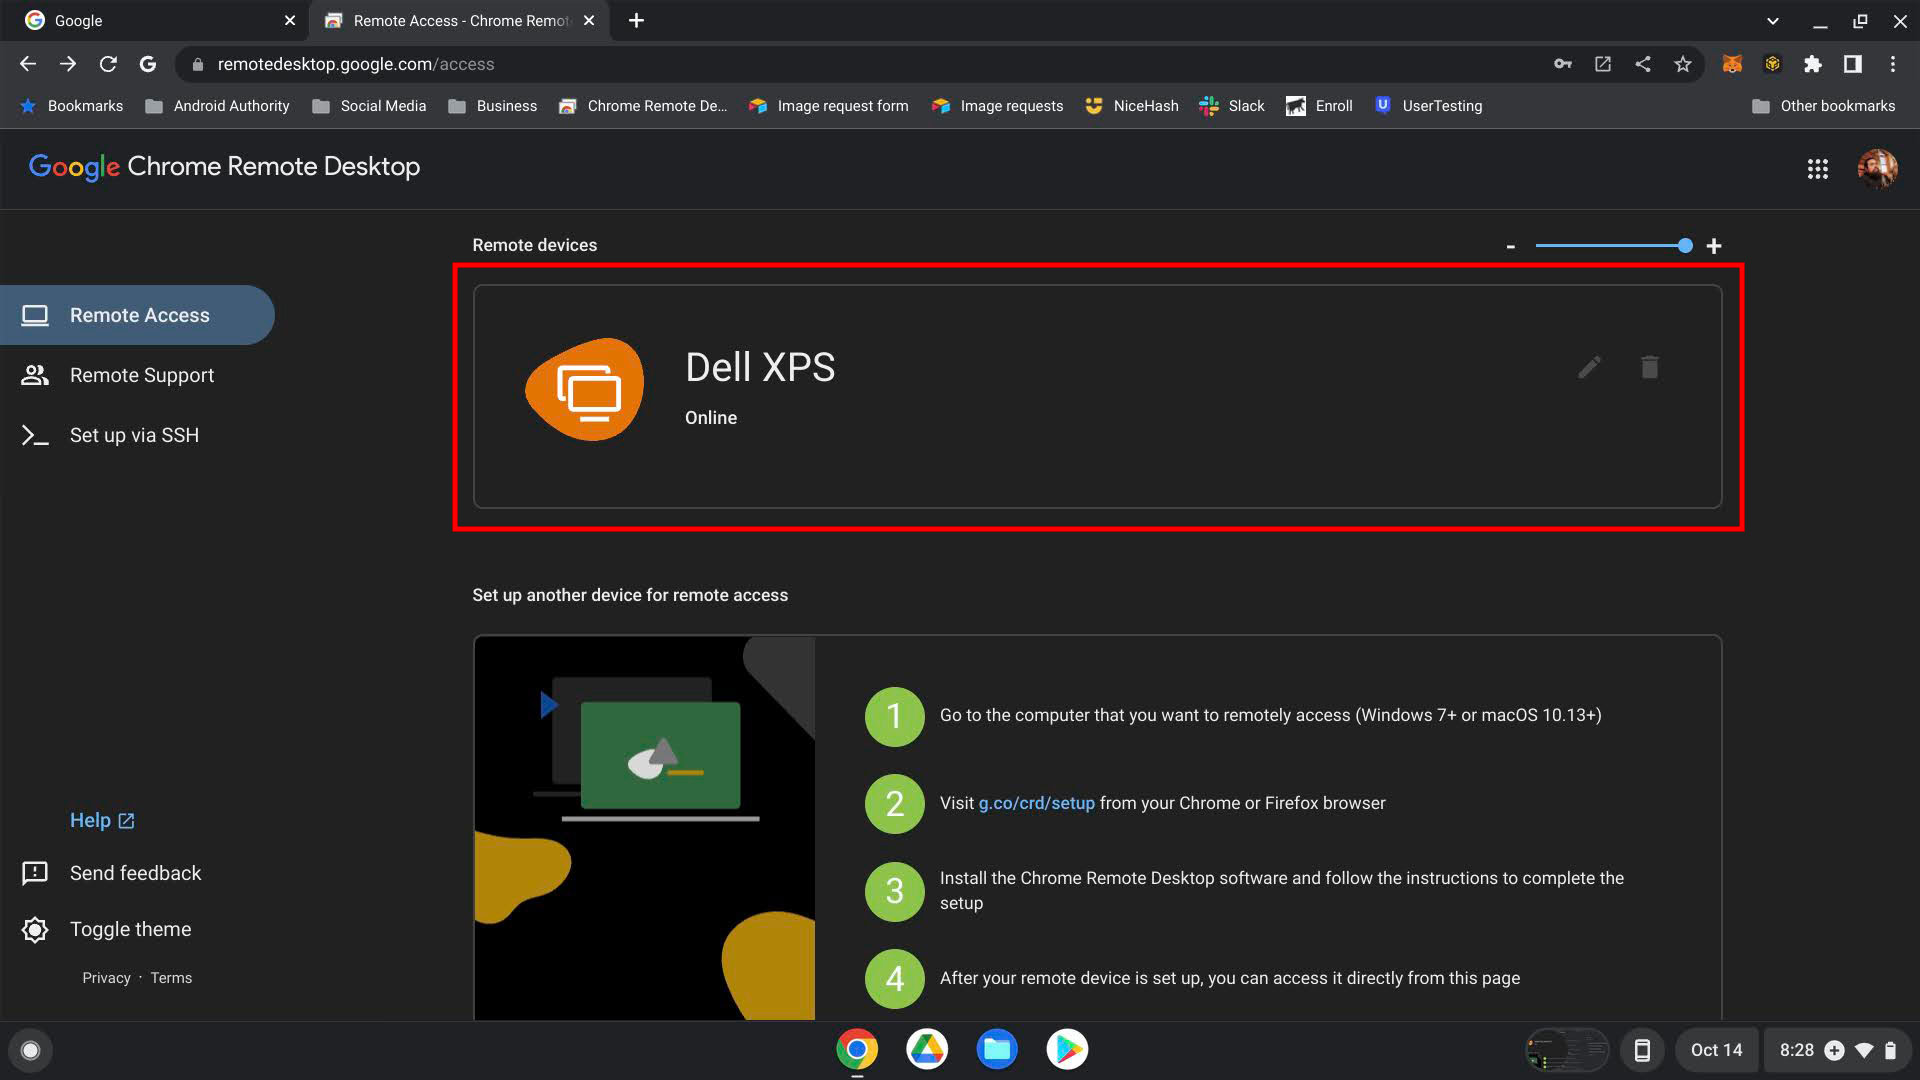Switch to the Google tab
The image size is (1920, 1080).
[150, 20]
